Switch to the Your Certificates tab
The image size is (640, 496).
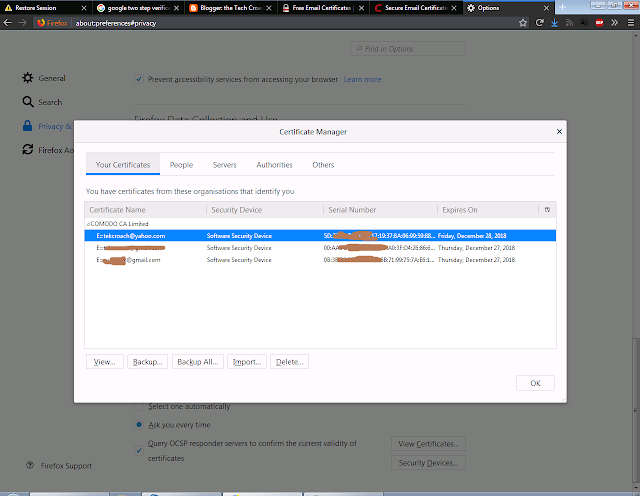(x=123, y=165)
